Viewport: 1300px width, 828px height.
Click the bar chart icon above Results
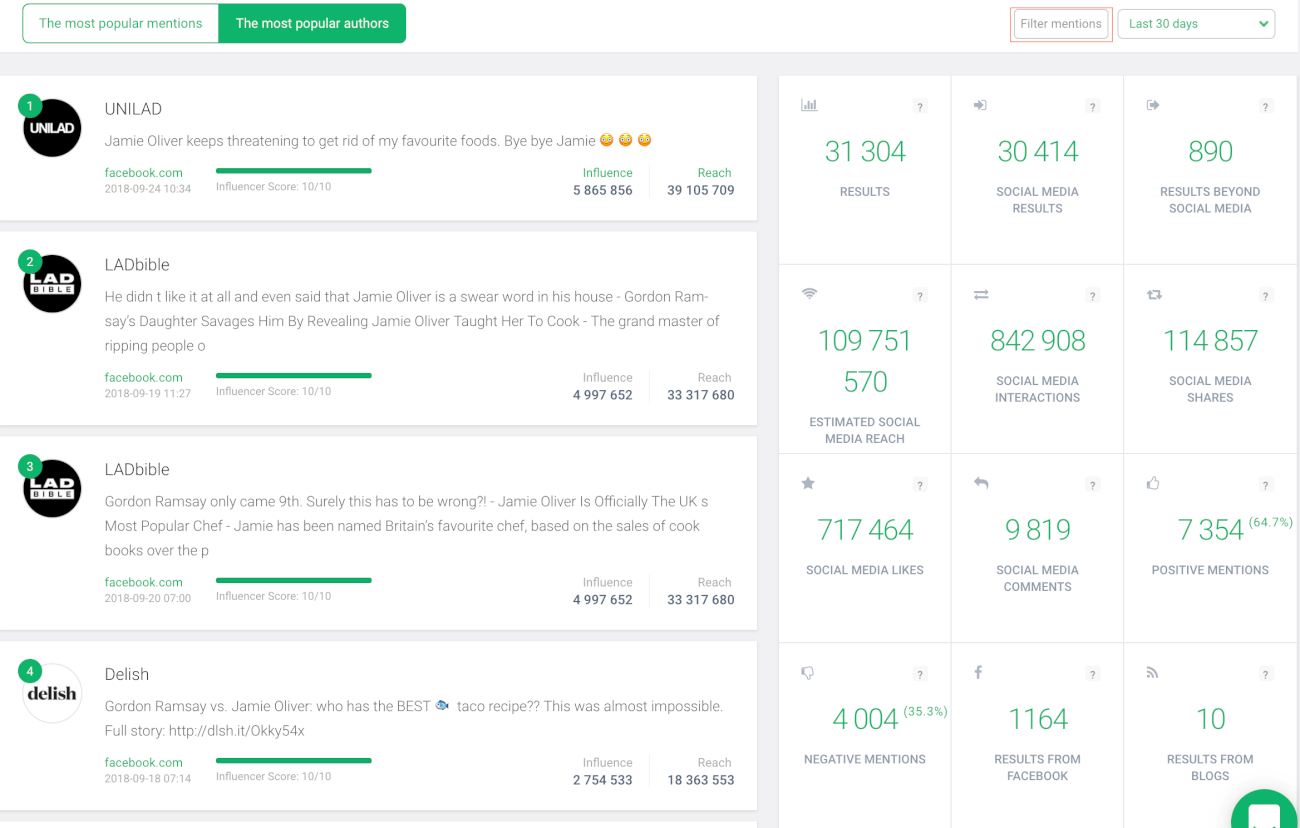point(809,105)
